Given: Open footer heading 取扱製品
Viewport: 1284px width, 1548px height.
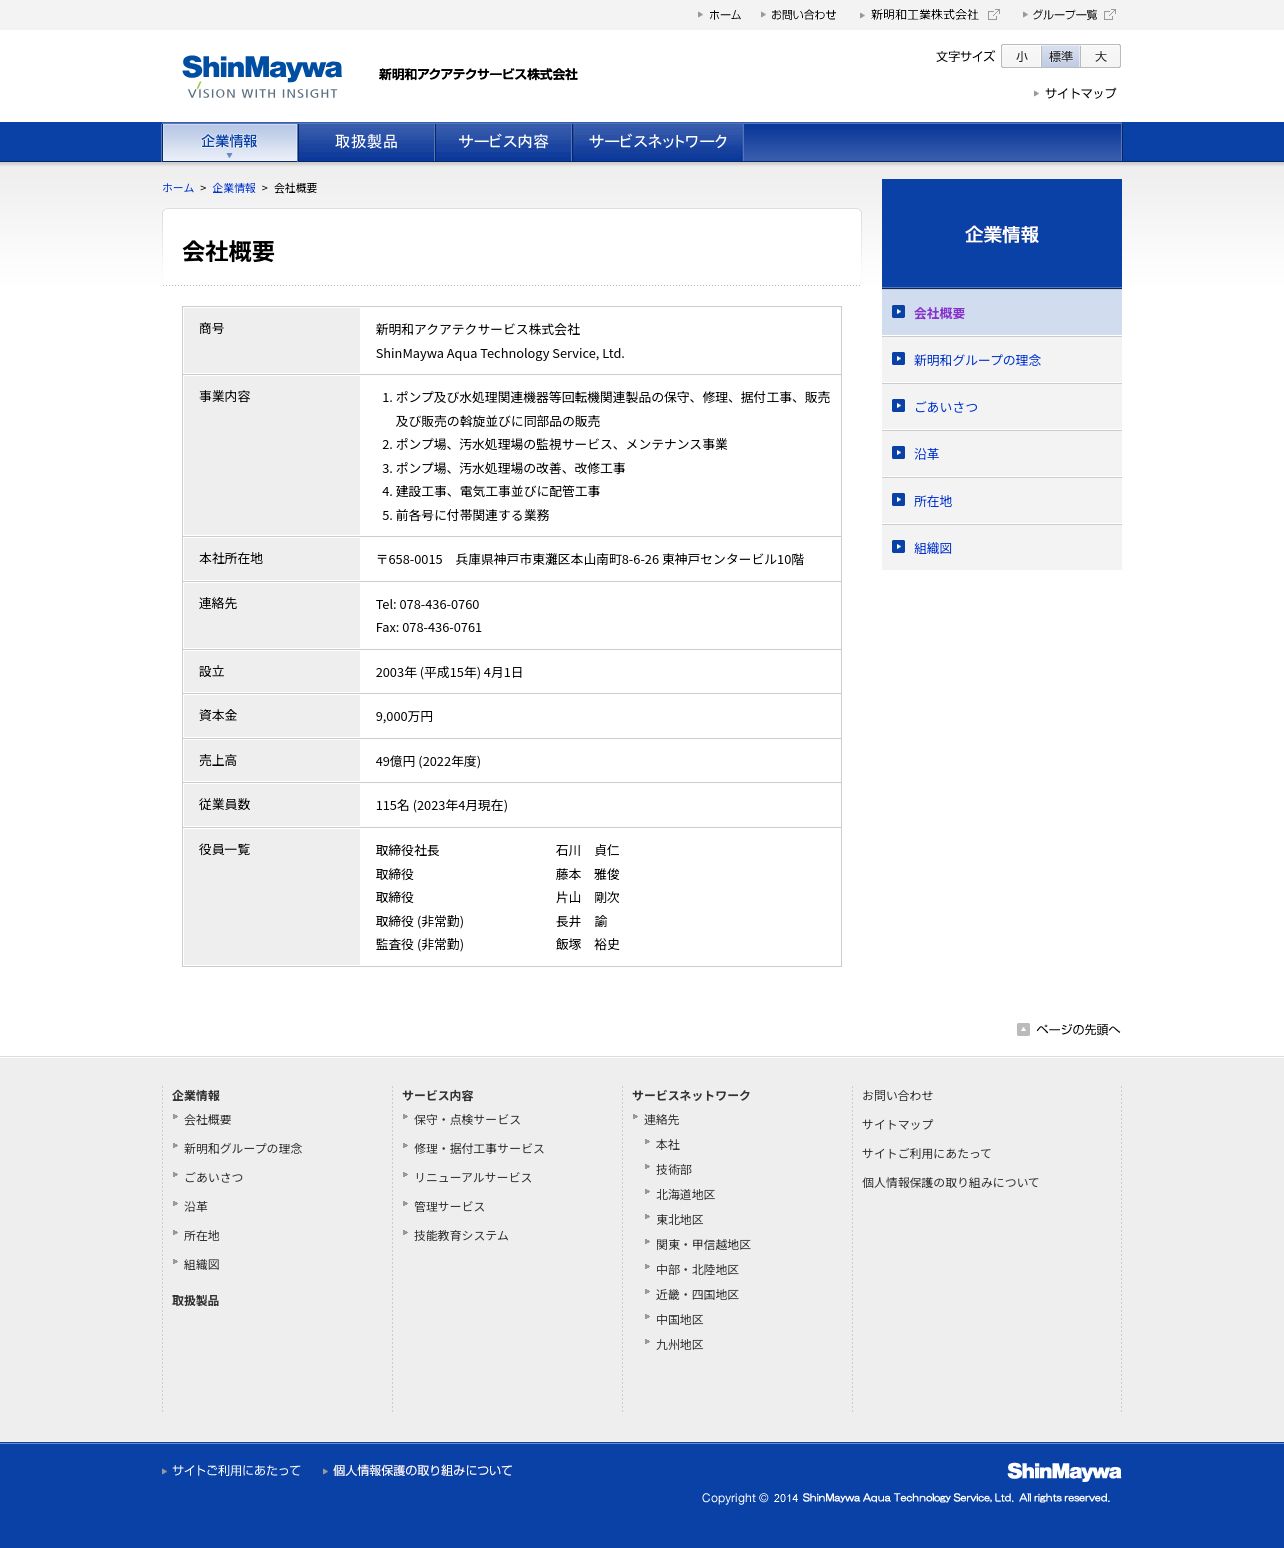Looking at the screenshot, I should point(195,1301).
